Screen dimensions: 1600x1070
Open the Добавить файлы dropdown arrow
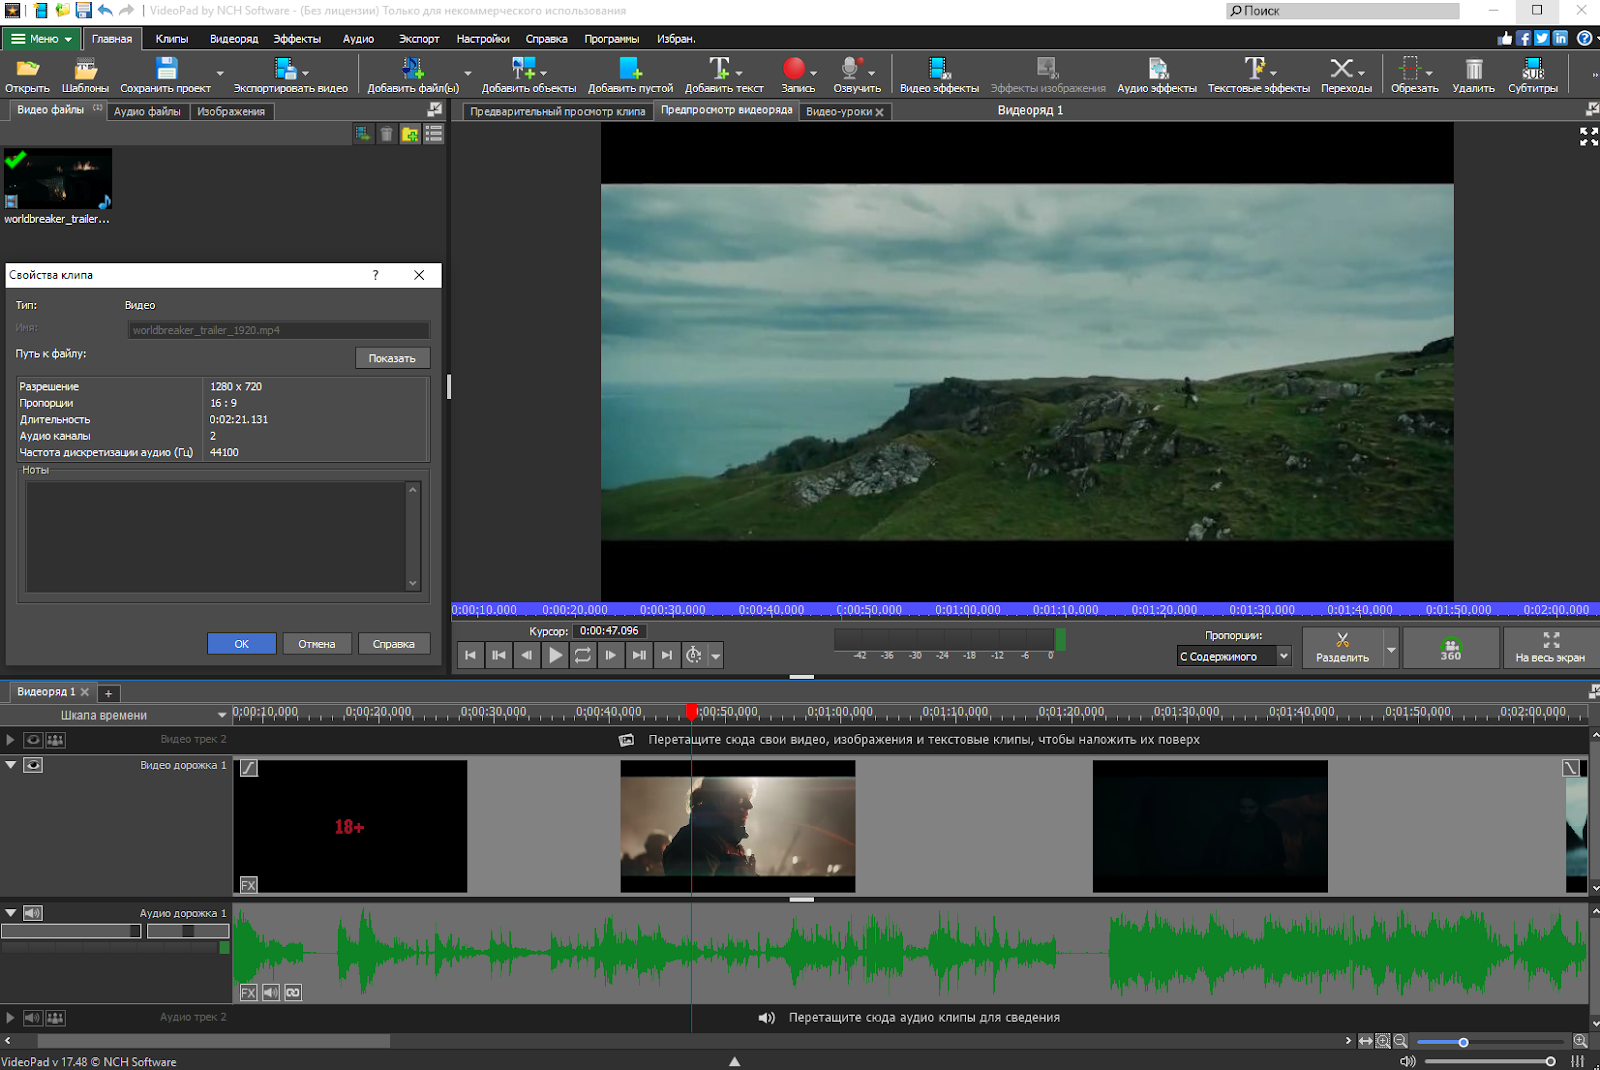click(x=466, y=74)
